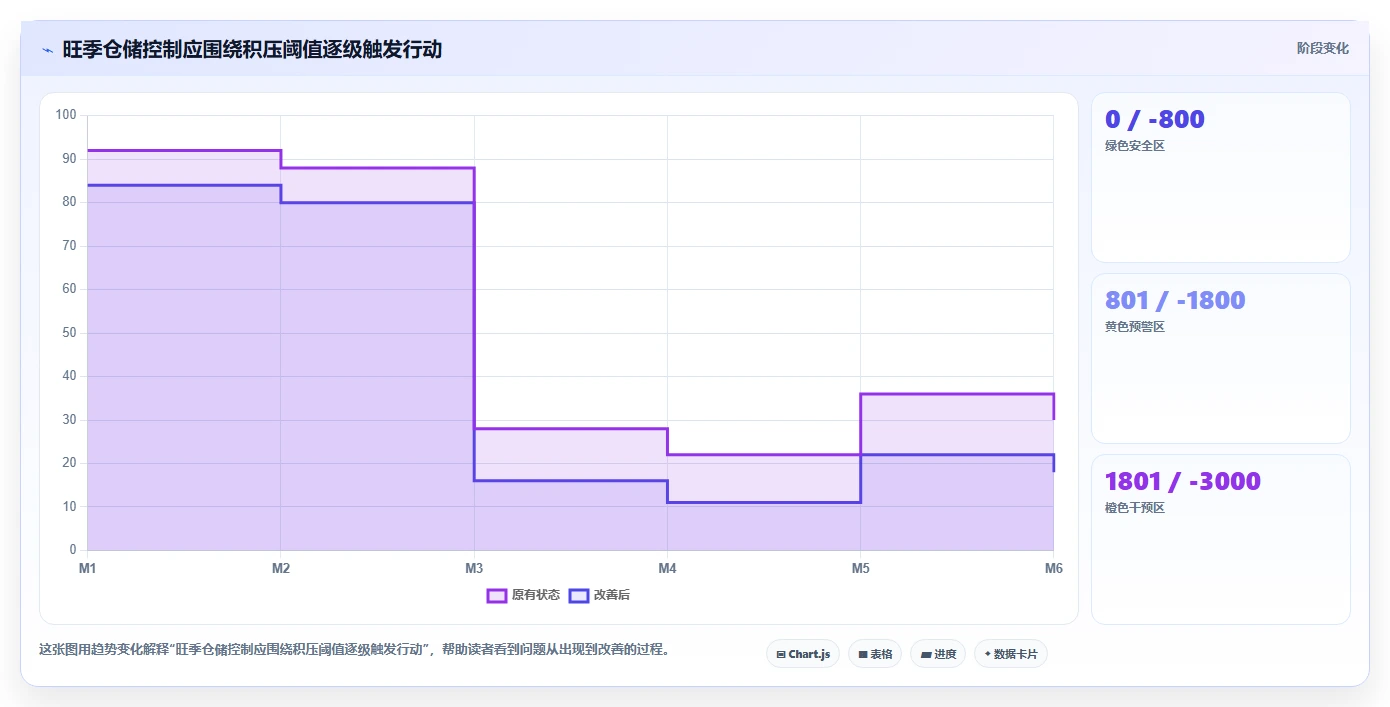
Task: Click the 改善后 indigo legend swatch
Action: click(x=579, y=595)
